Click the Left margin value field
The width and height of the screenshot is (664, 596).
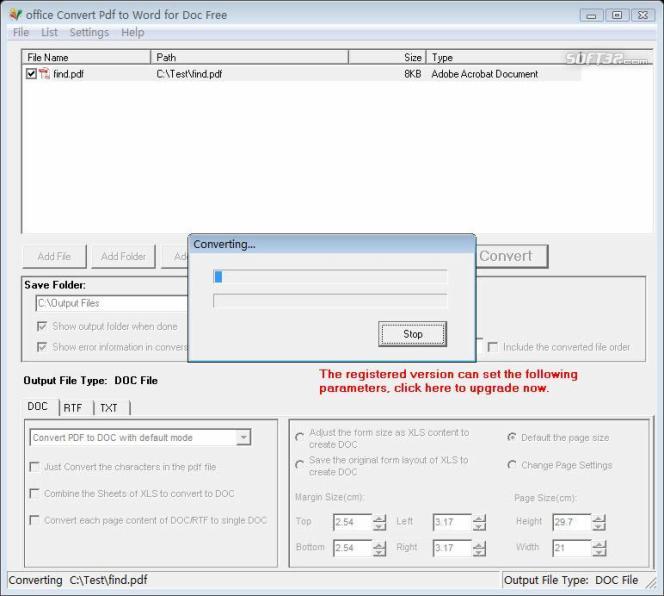tap(452, 522)
